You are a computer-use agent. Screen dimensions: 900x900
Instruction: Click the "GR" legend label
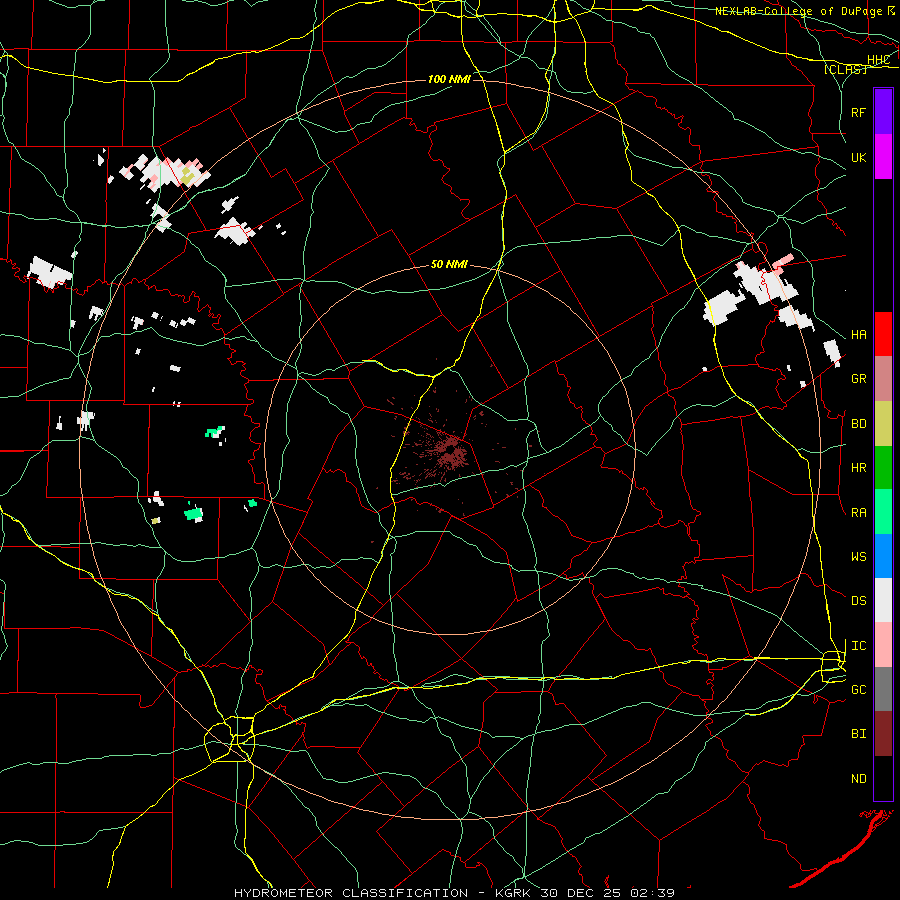tap(858, 379)
